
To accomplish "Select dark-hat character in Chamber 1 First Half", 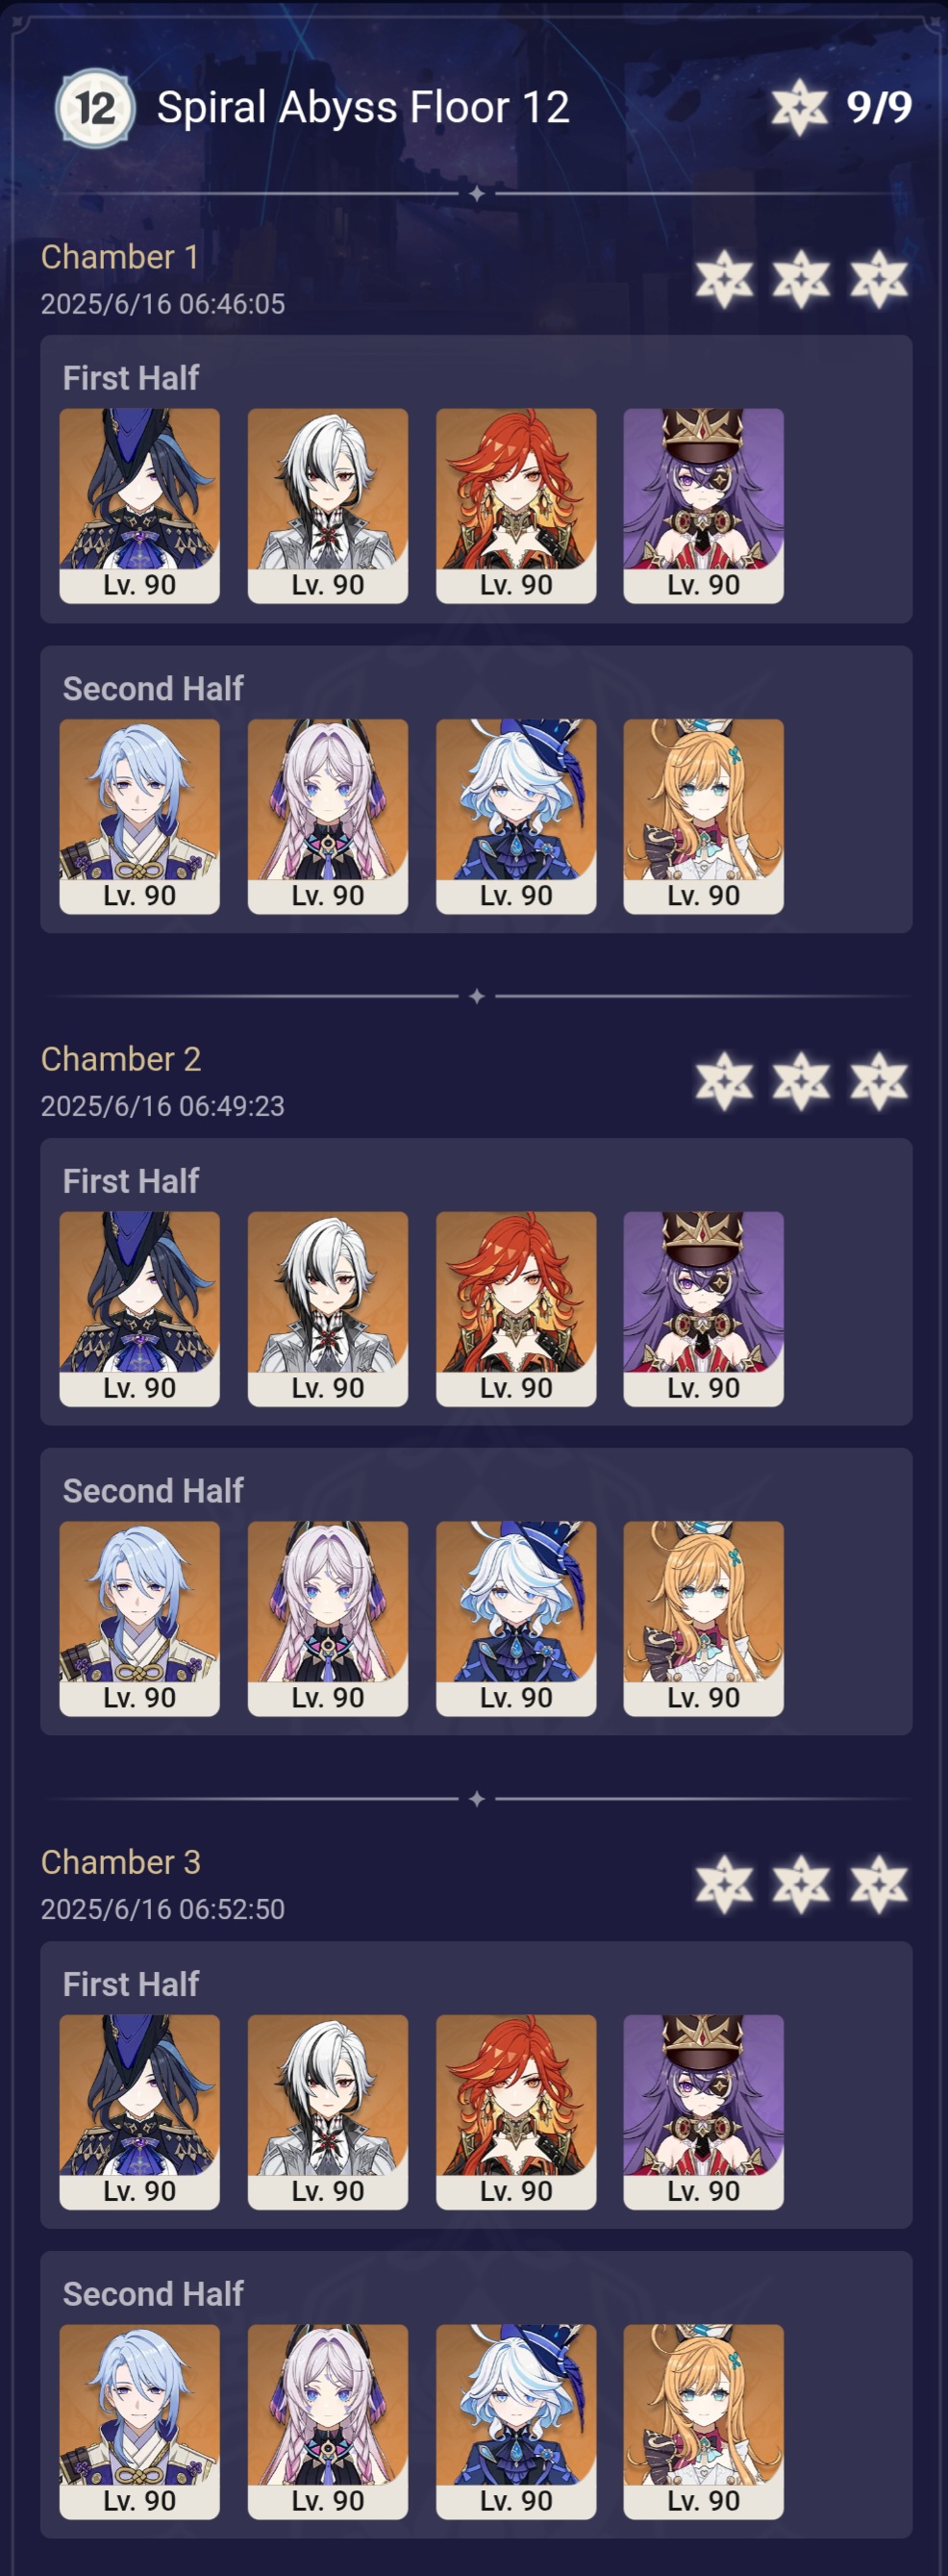I will coord(139,505).
